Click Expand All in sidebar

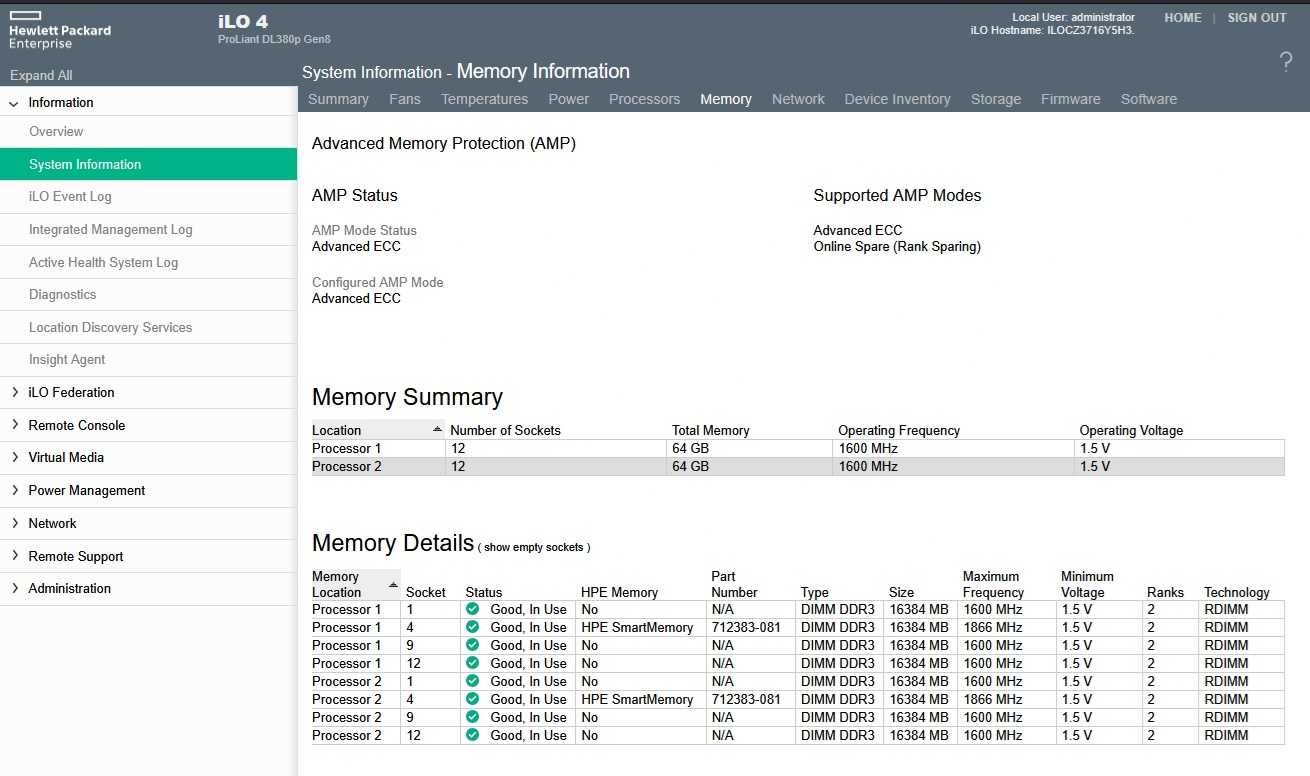tap(41, 75)
